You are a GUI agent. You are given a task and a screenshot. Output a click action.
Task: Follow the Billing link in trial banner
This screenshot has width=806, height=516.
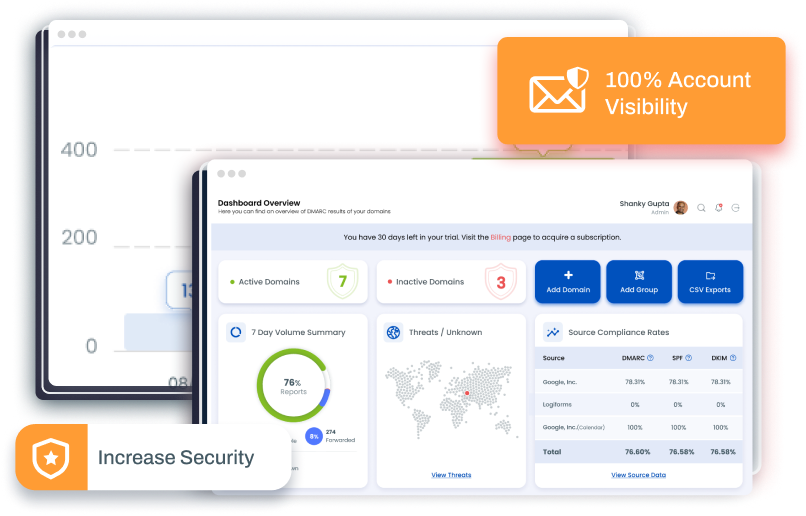tap(501, 238)
